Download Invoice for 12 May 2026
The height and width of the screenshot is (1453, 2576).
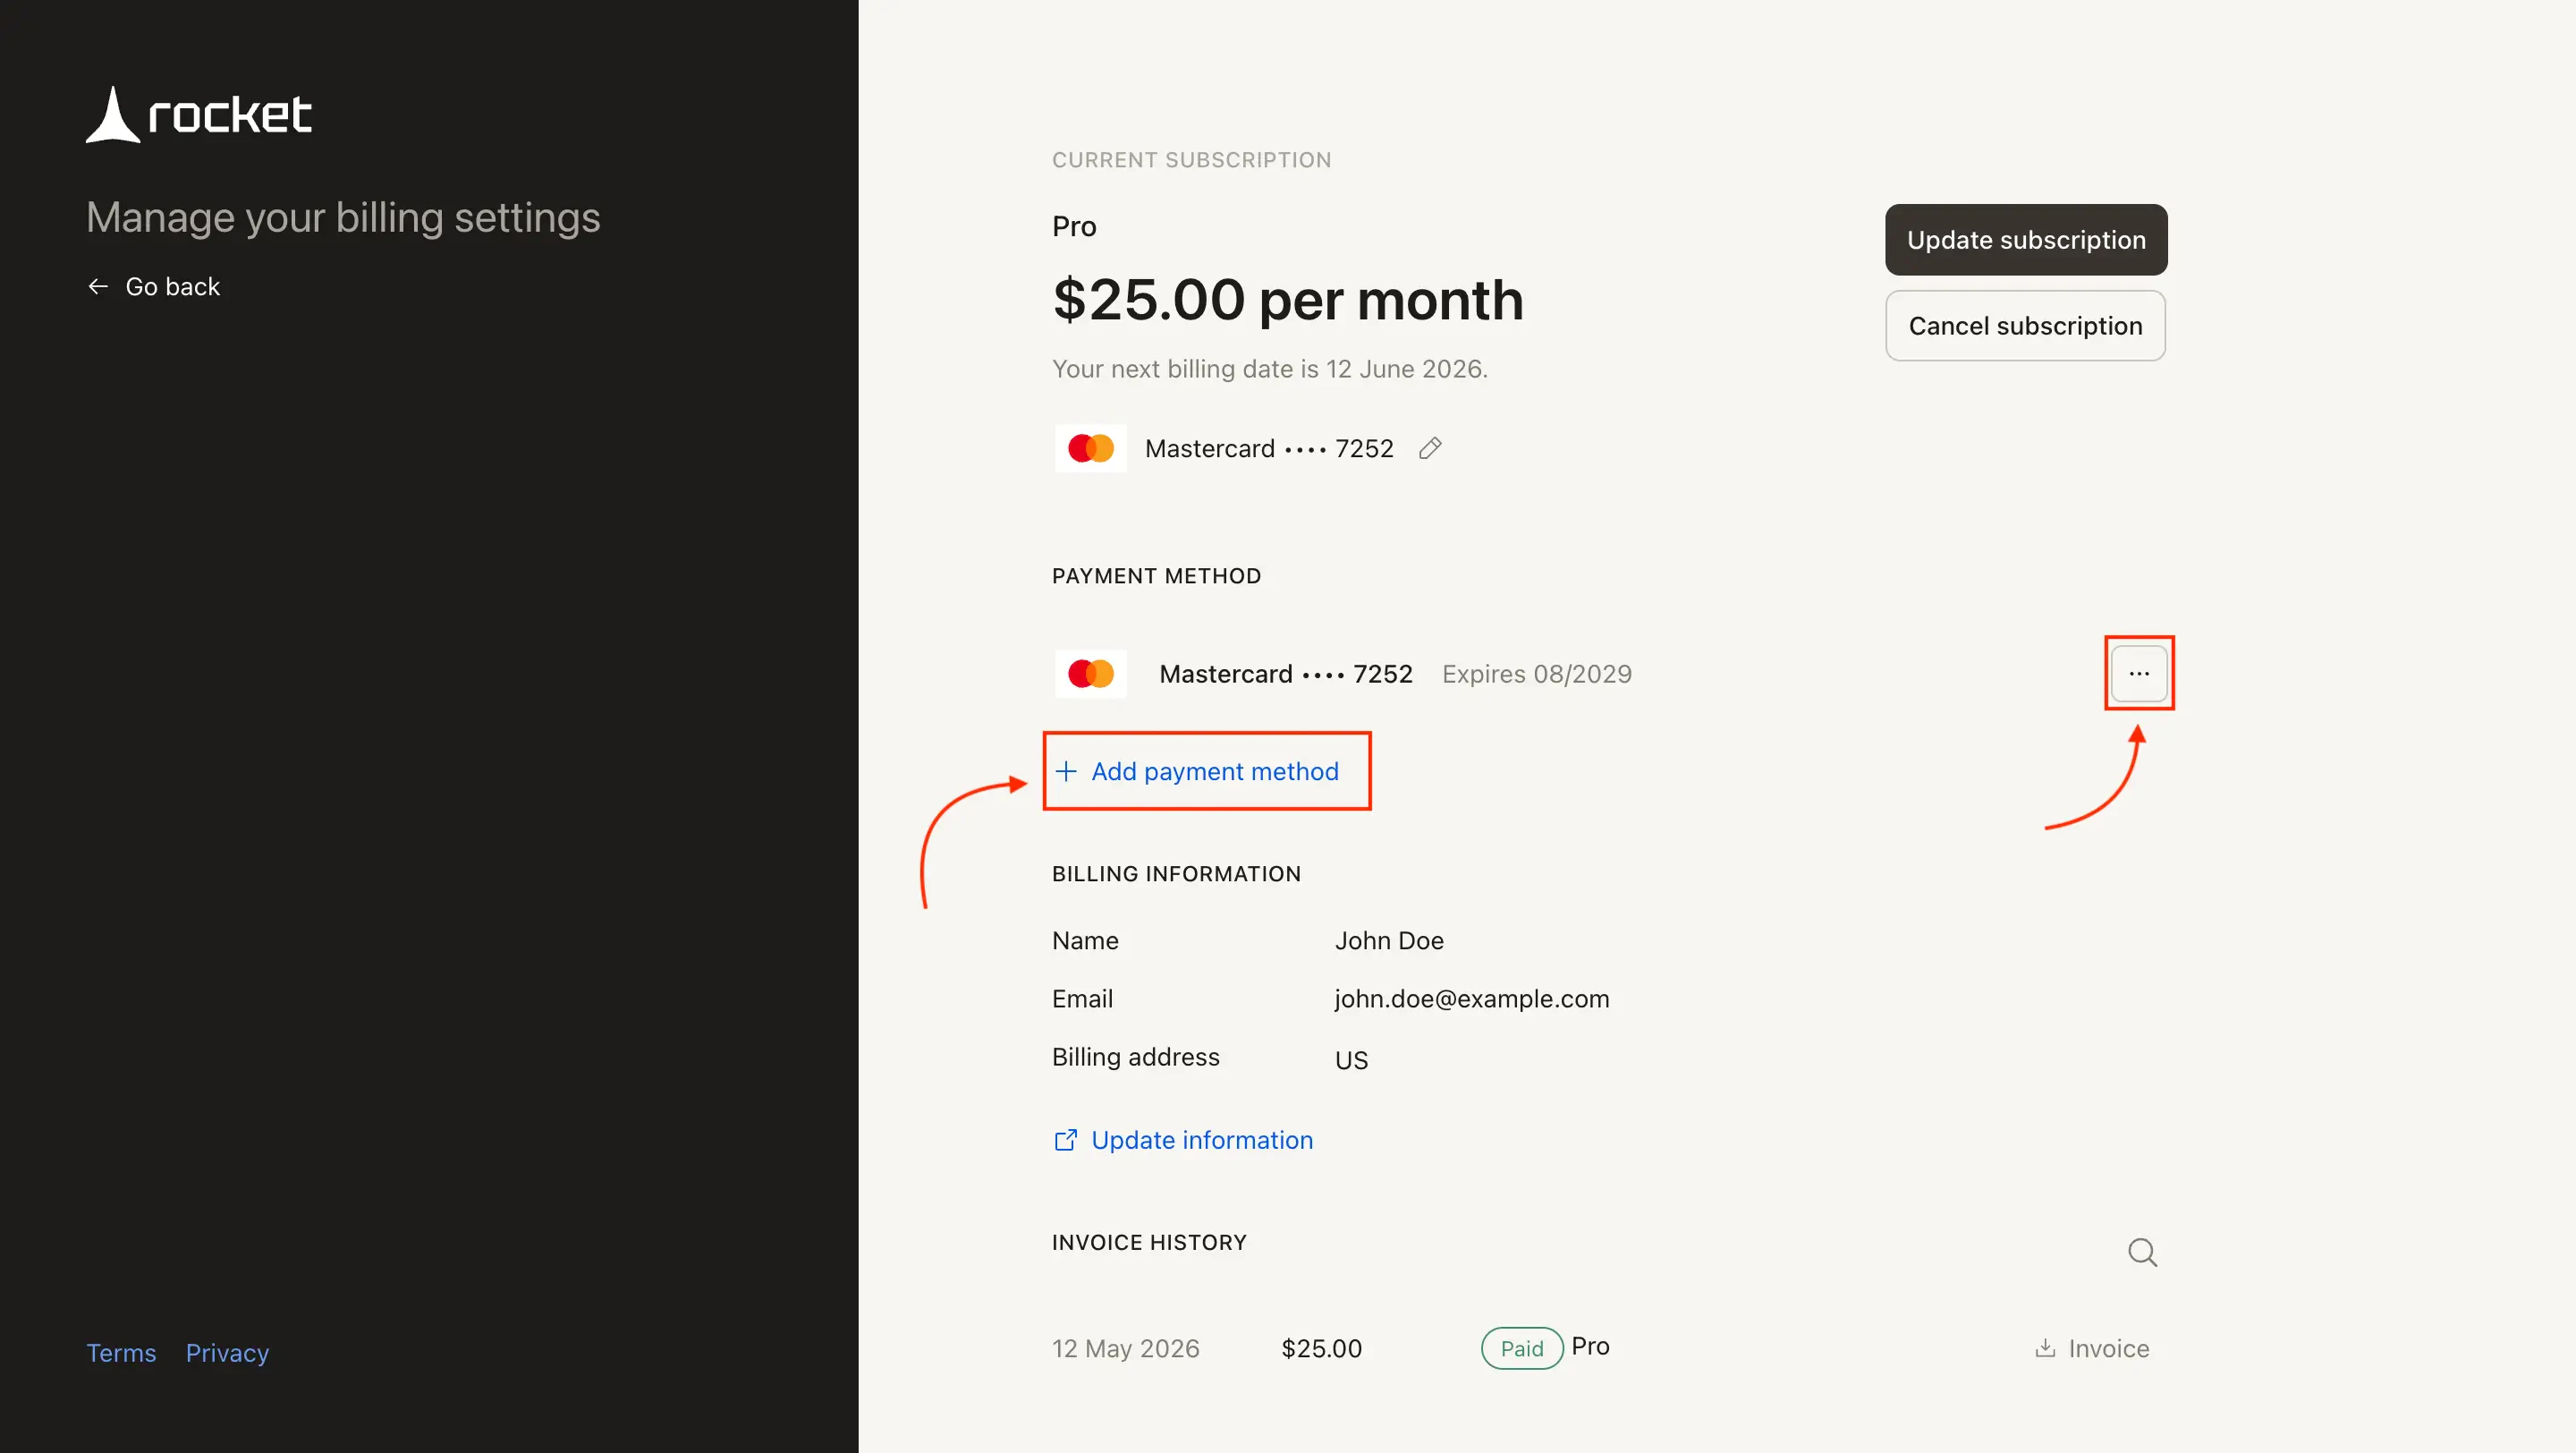pyautogui.click(x=2092, y=1348)
